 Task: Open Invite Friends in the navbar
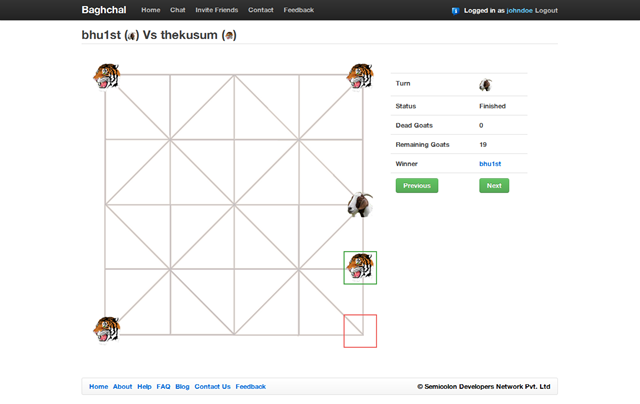[x=216, y=10]
